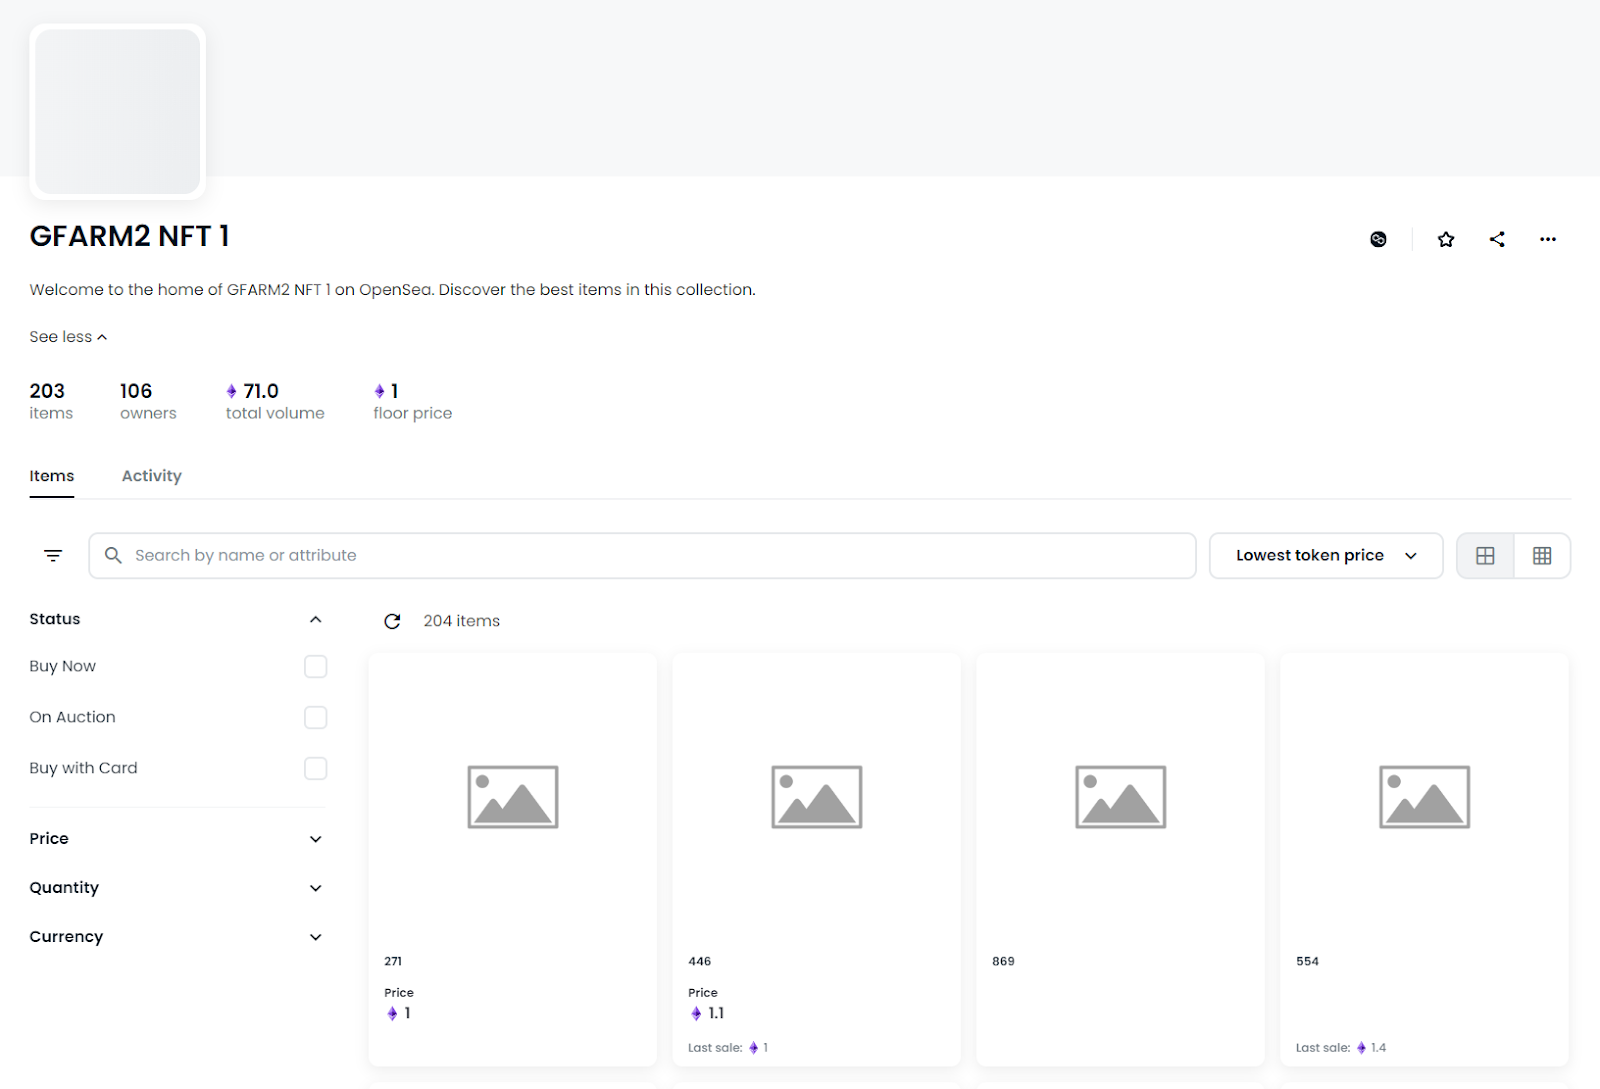The height and width of the screenshot is (1089, 1600).
Task: Click the 204 items count label
Action: 461,621
